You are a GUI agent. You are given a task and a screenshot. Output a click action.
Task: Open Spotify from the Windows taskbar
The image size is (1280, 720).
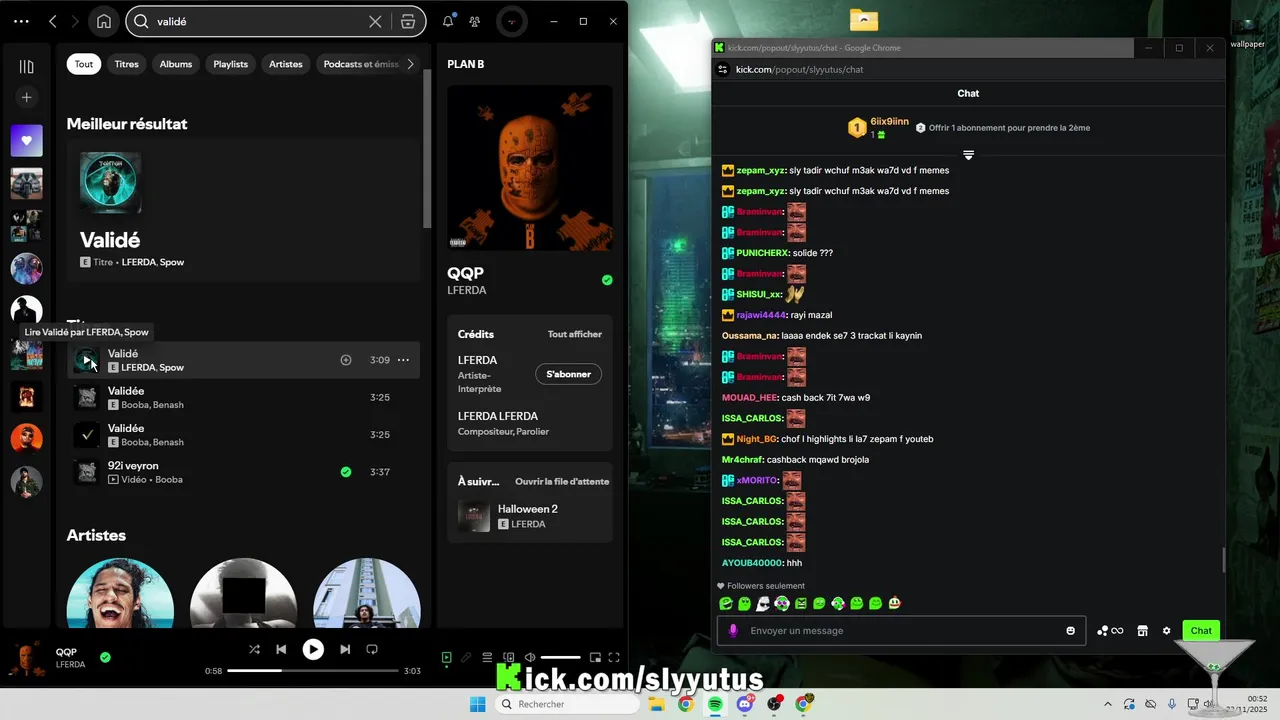(715, 704)
